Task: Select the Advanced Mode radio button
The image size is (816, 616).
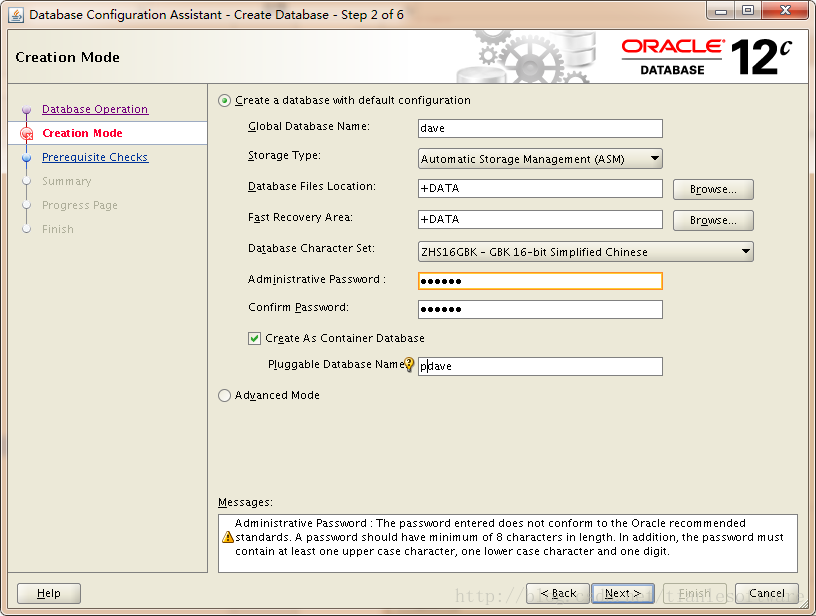Action: (224, 395)
